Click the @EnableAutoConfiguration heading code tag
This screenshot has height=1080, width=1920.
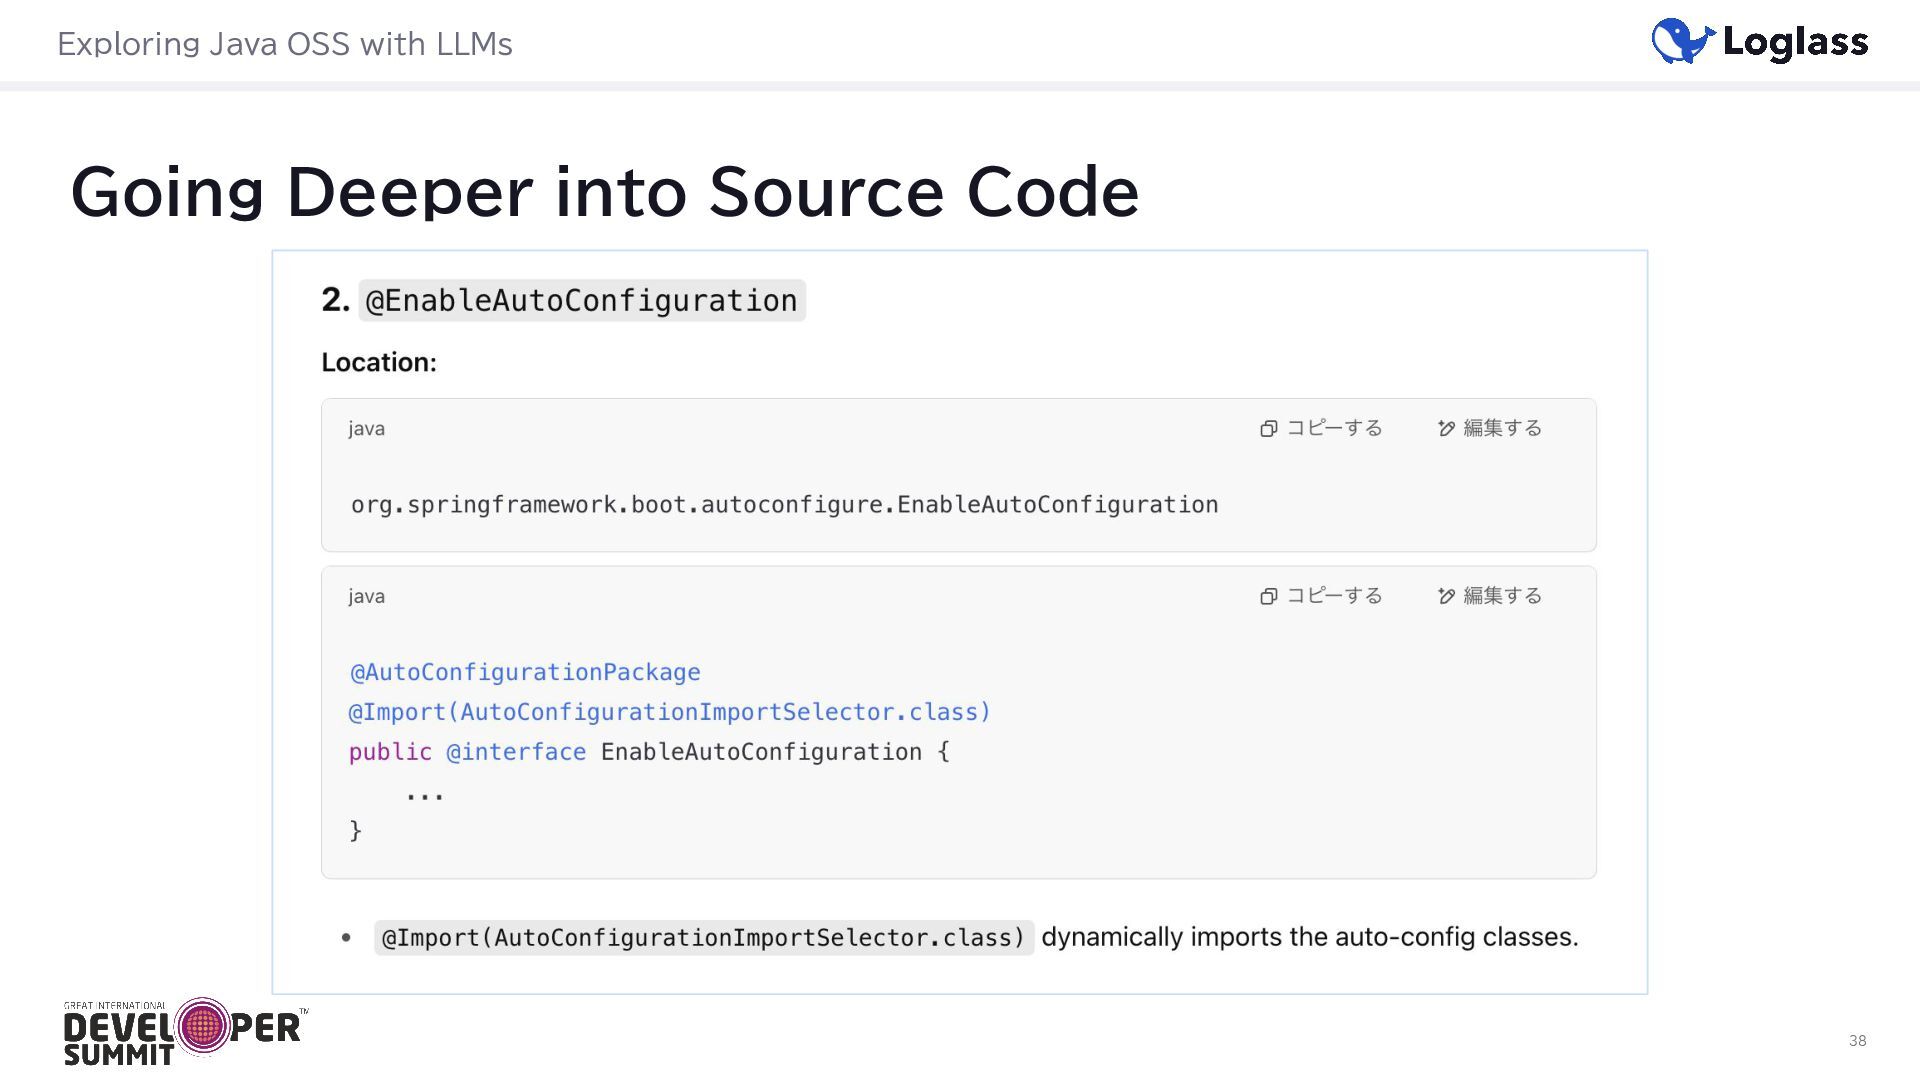[x=581, y=301]
